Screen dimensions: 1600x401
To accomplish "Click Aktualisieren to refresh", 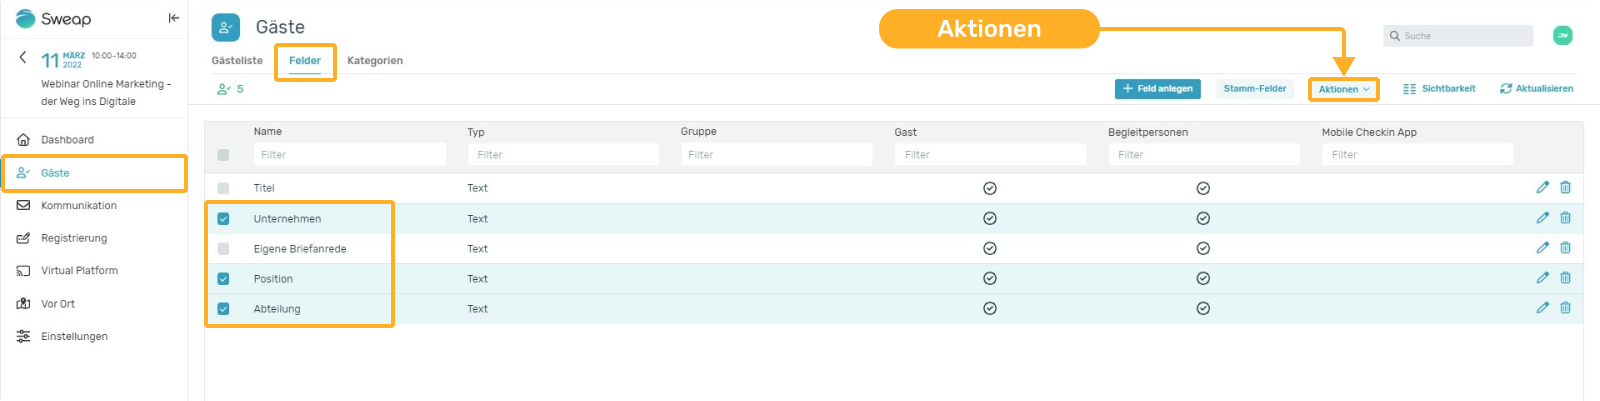I will tap(1536, 89).
